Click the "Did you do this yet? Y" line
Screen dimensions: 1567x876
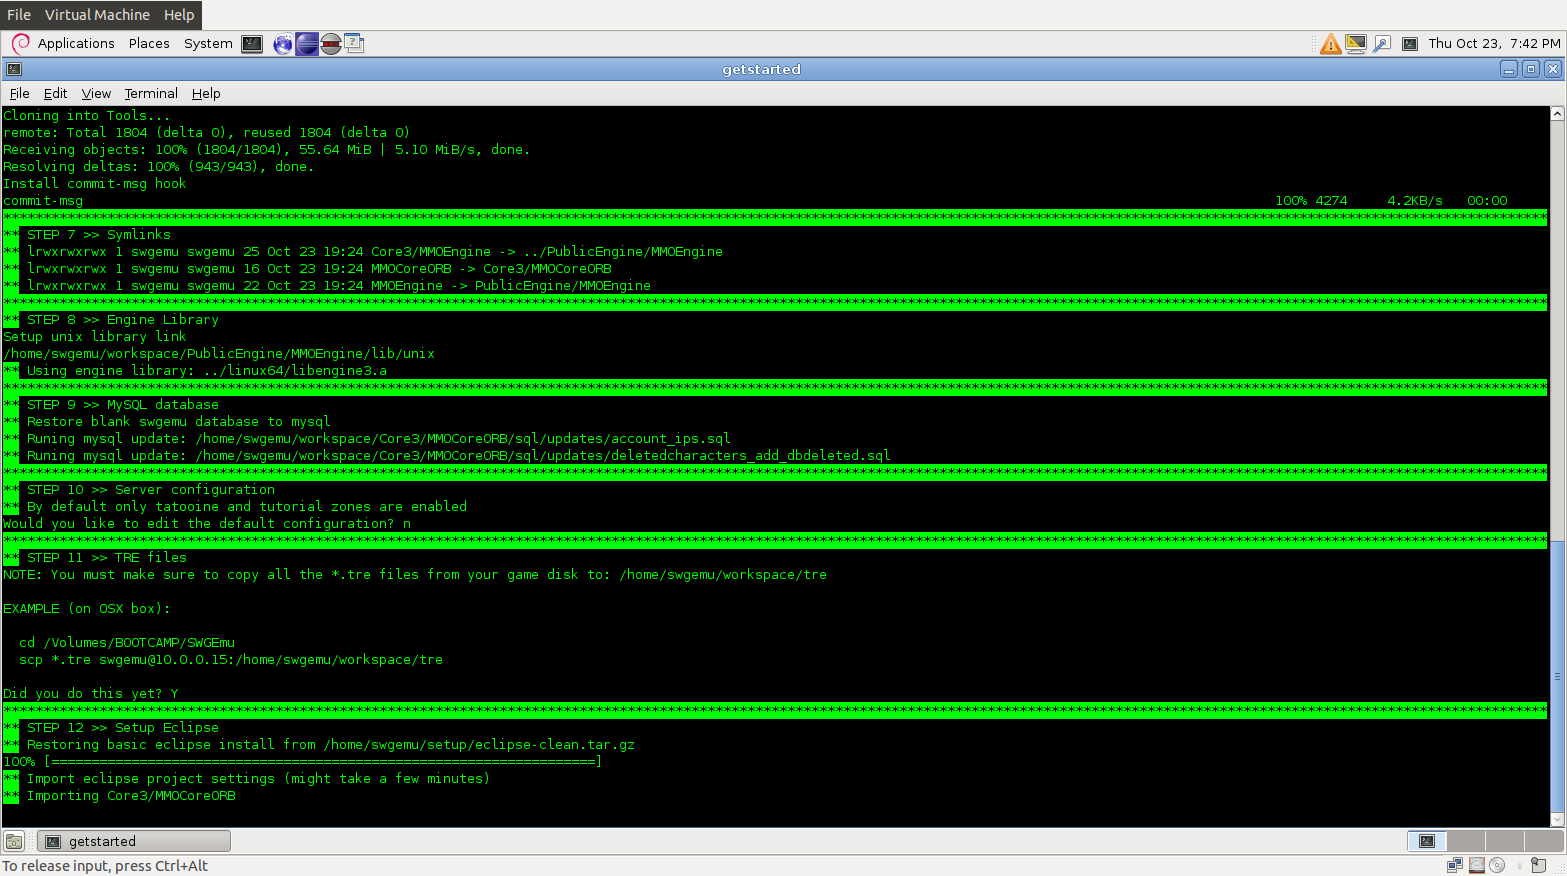(91, 694)
